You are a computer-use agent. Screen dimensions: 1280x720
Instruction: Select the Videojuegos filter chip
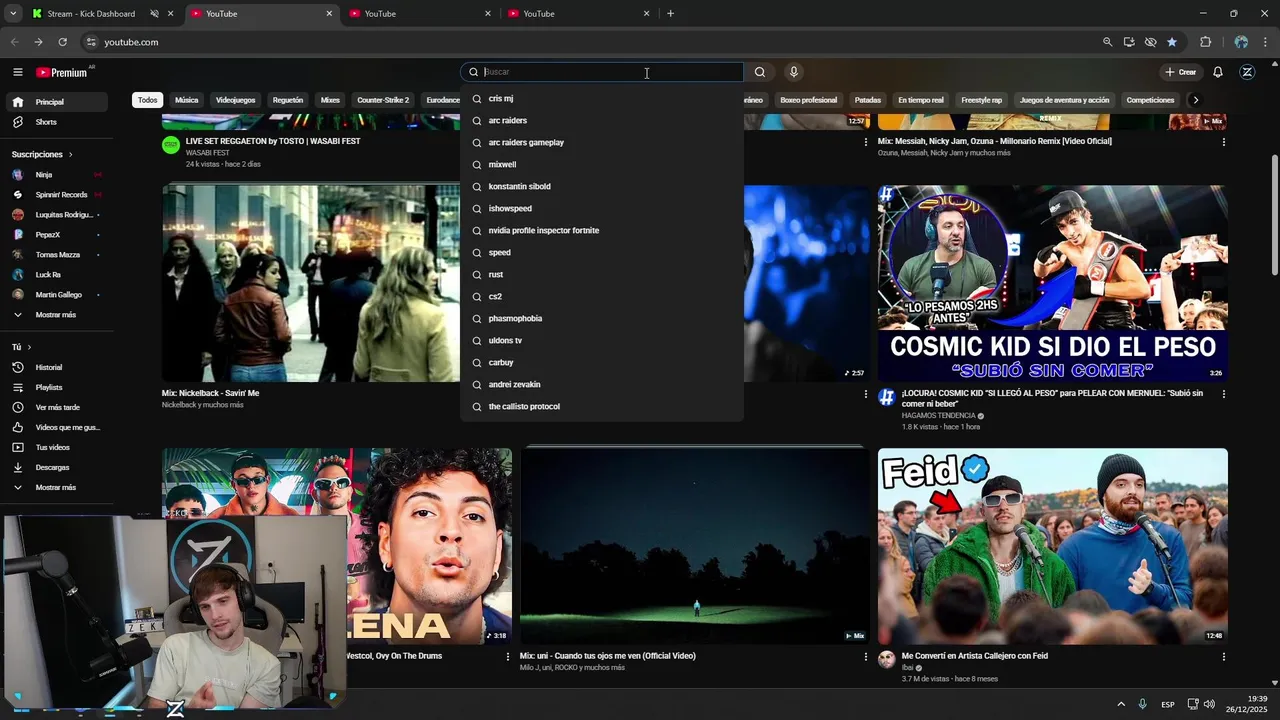235,100
